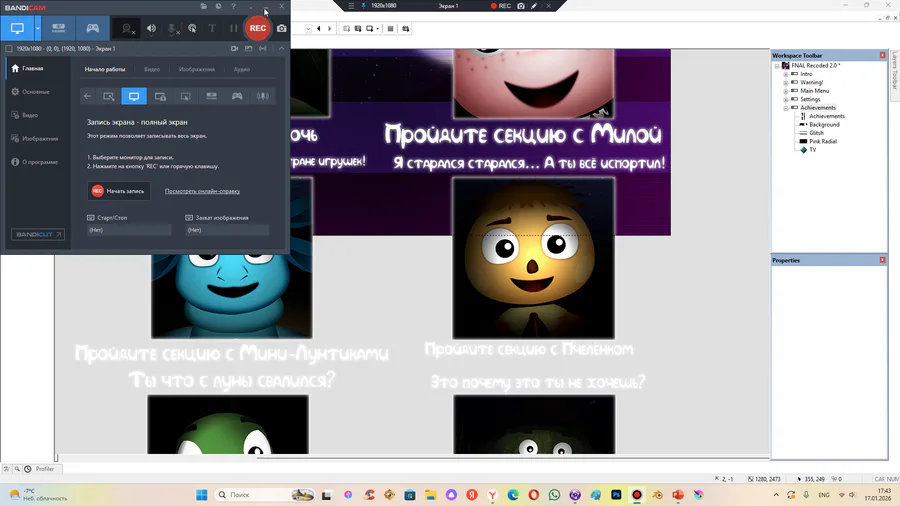
Task: Open dropdown arrow beside screen recording mode
Action: pyautogui.click(x=38, y=28)
